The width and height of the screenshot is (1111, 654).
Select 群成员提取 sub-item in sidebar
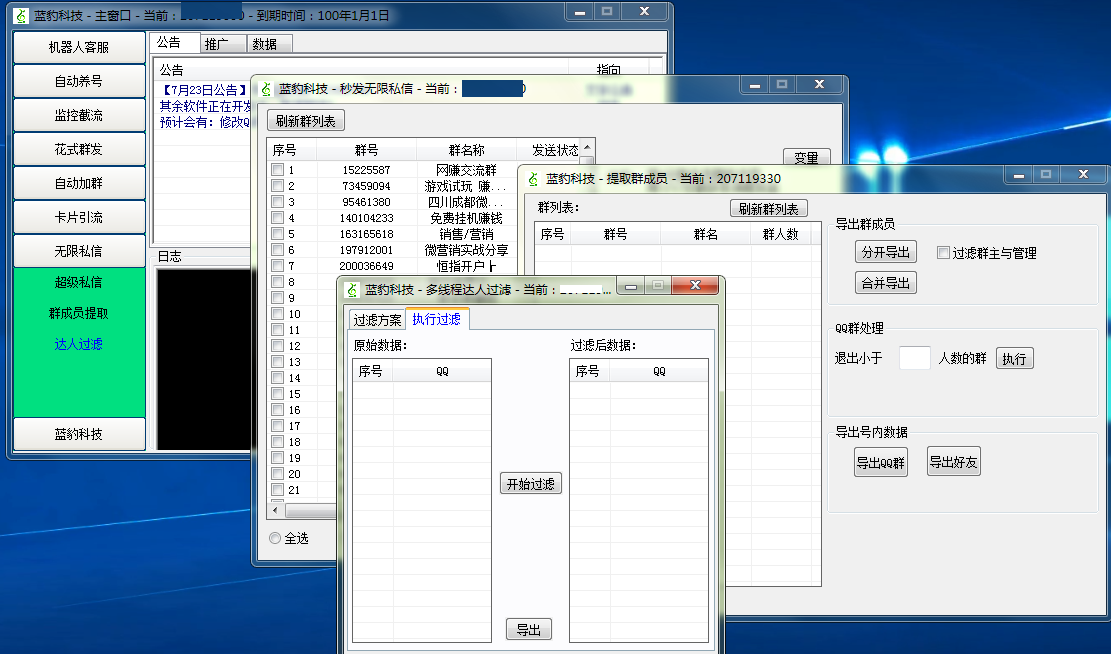79,313
